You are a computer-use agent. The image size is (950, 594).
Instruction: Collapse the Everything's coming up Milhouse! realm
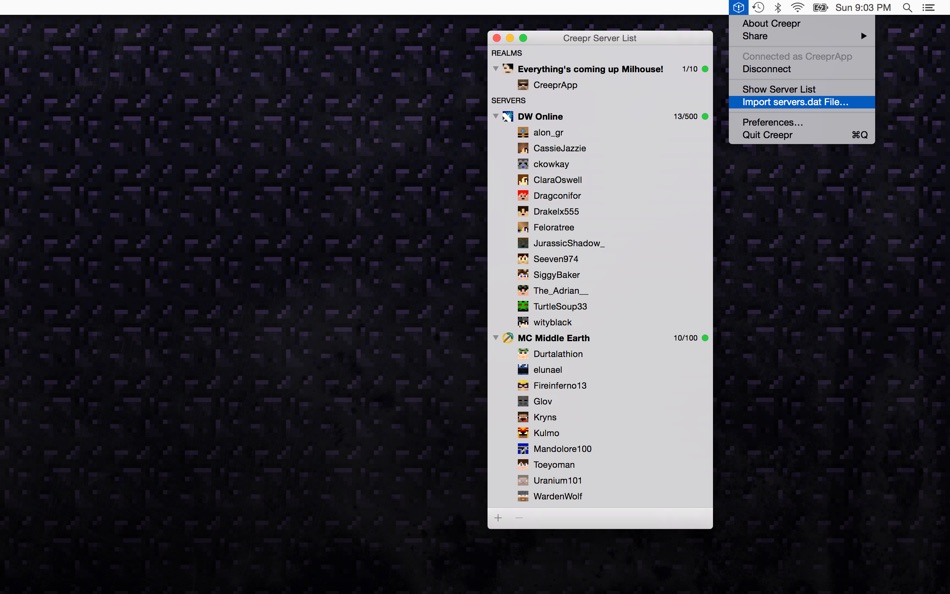(494, 69)
